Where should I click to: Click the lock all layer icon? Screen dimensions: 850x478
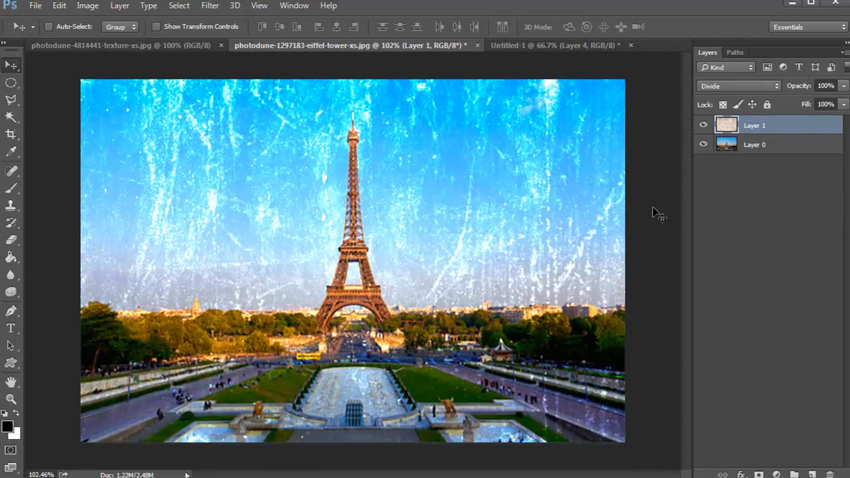click(767, 104)
